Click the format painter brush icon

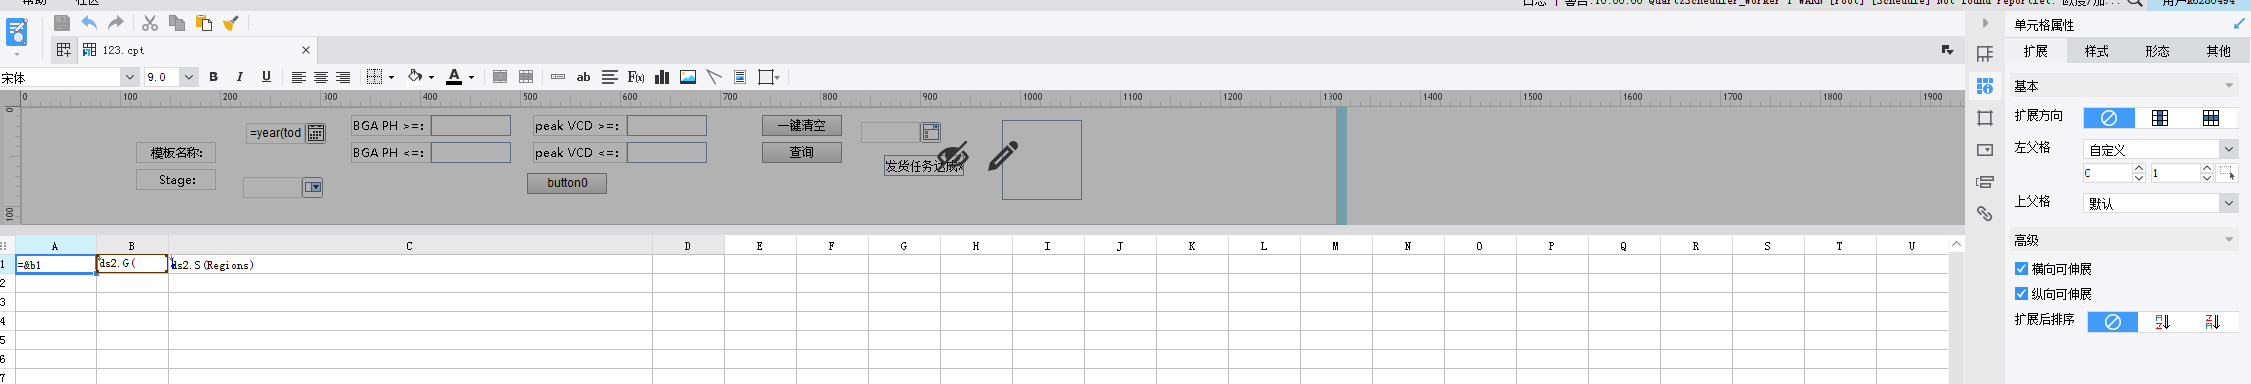pyautogui.click(x=231, y=22)
